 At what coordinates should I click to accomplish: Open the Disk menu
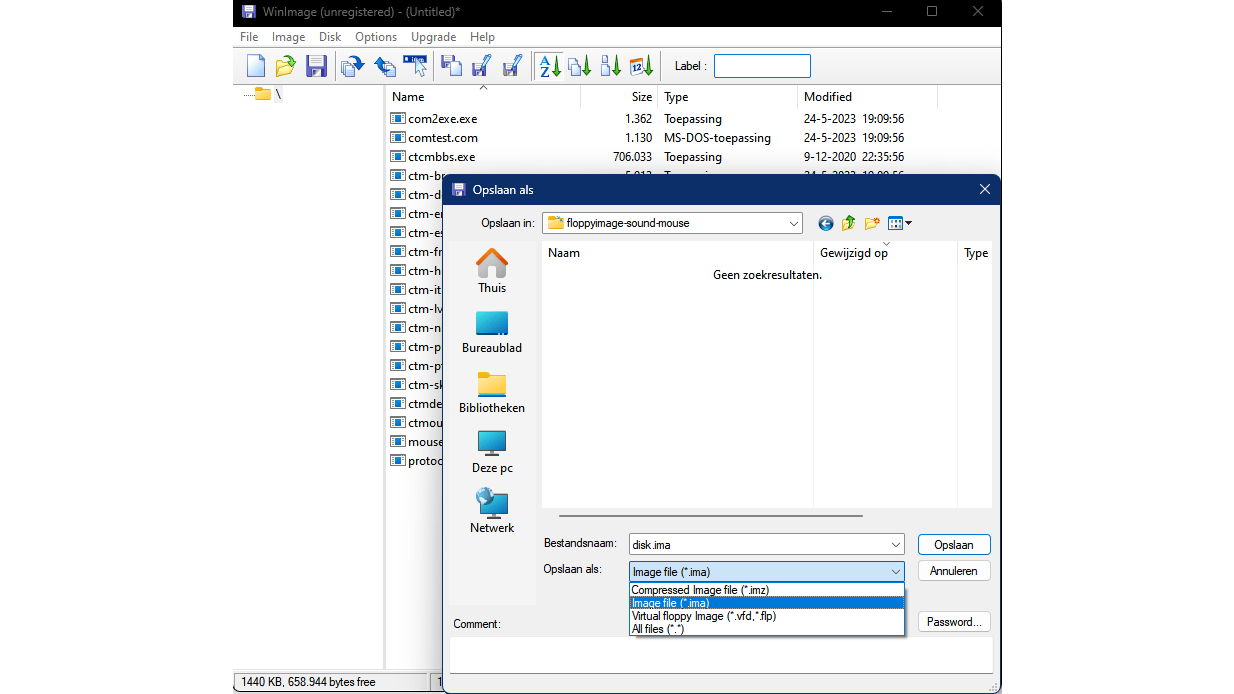click(330, 37)
